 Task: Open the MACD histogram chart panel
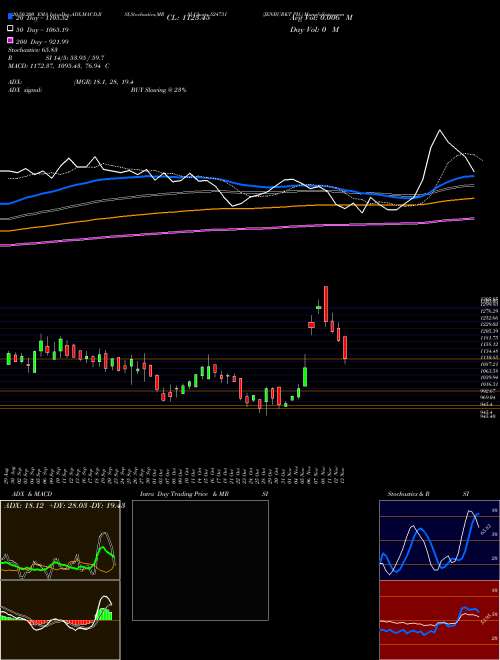tap(60, 620)
